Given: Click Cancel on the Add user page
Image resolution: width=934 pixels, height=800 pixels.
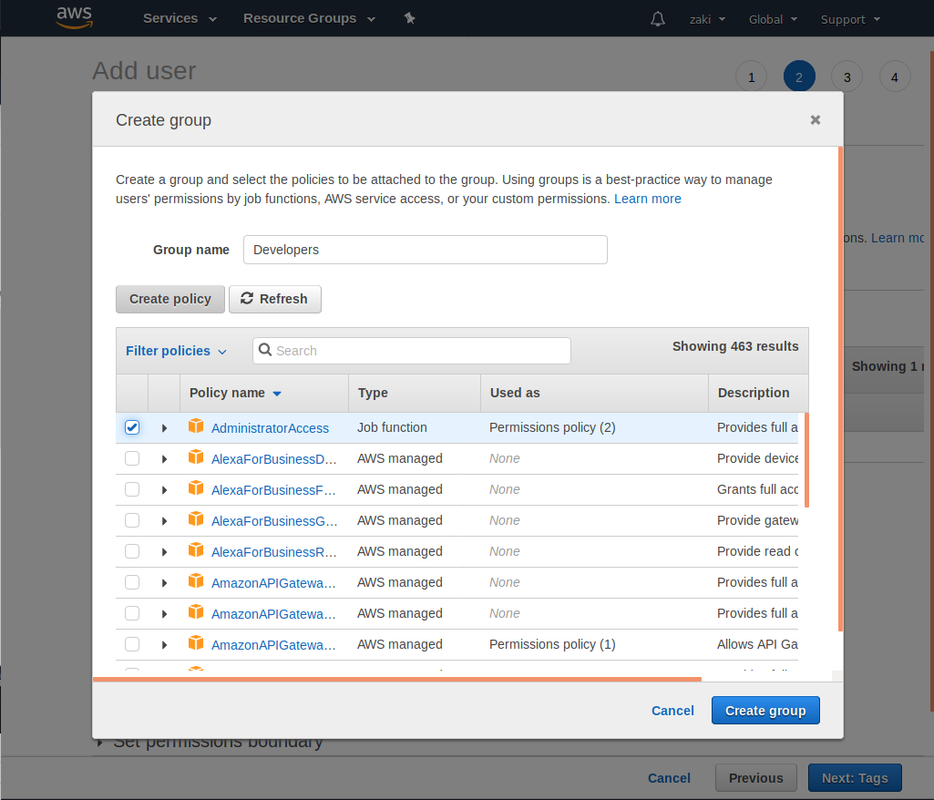Looking at the screenshot, I should (x=669, y=778).
